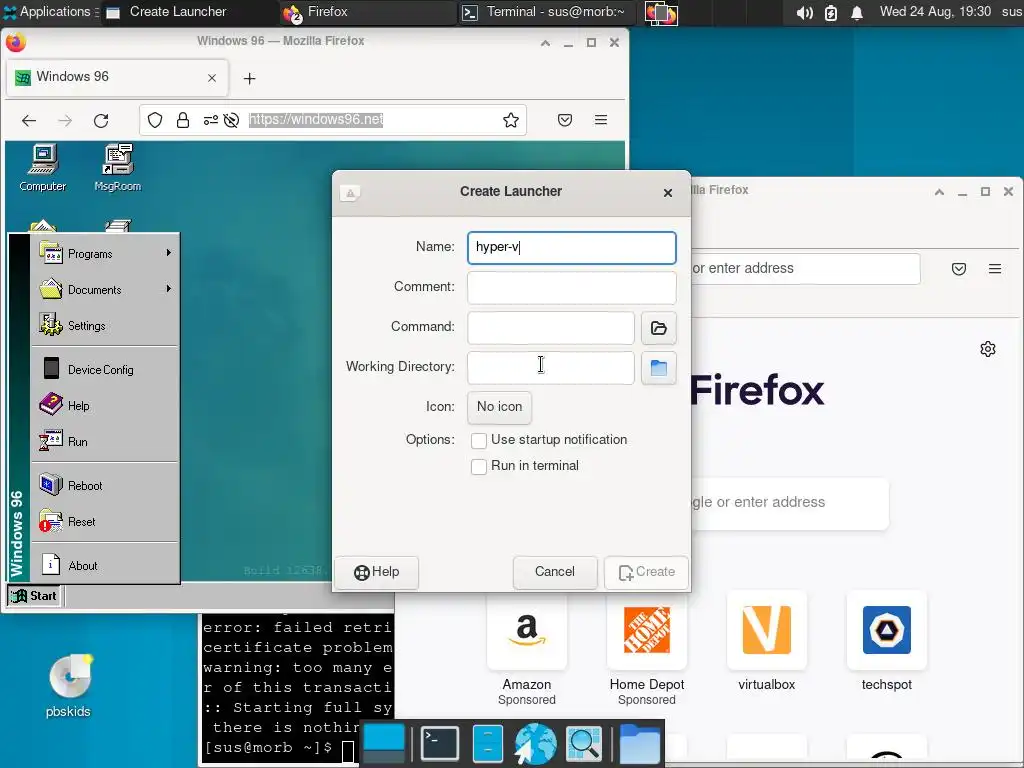Open Computer icon on Windows 96 desktop
Viewport: 1024px width, 768px height.
[42, 168]
